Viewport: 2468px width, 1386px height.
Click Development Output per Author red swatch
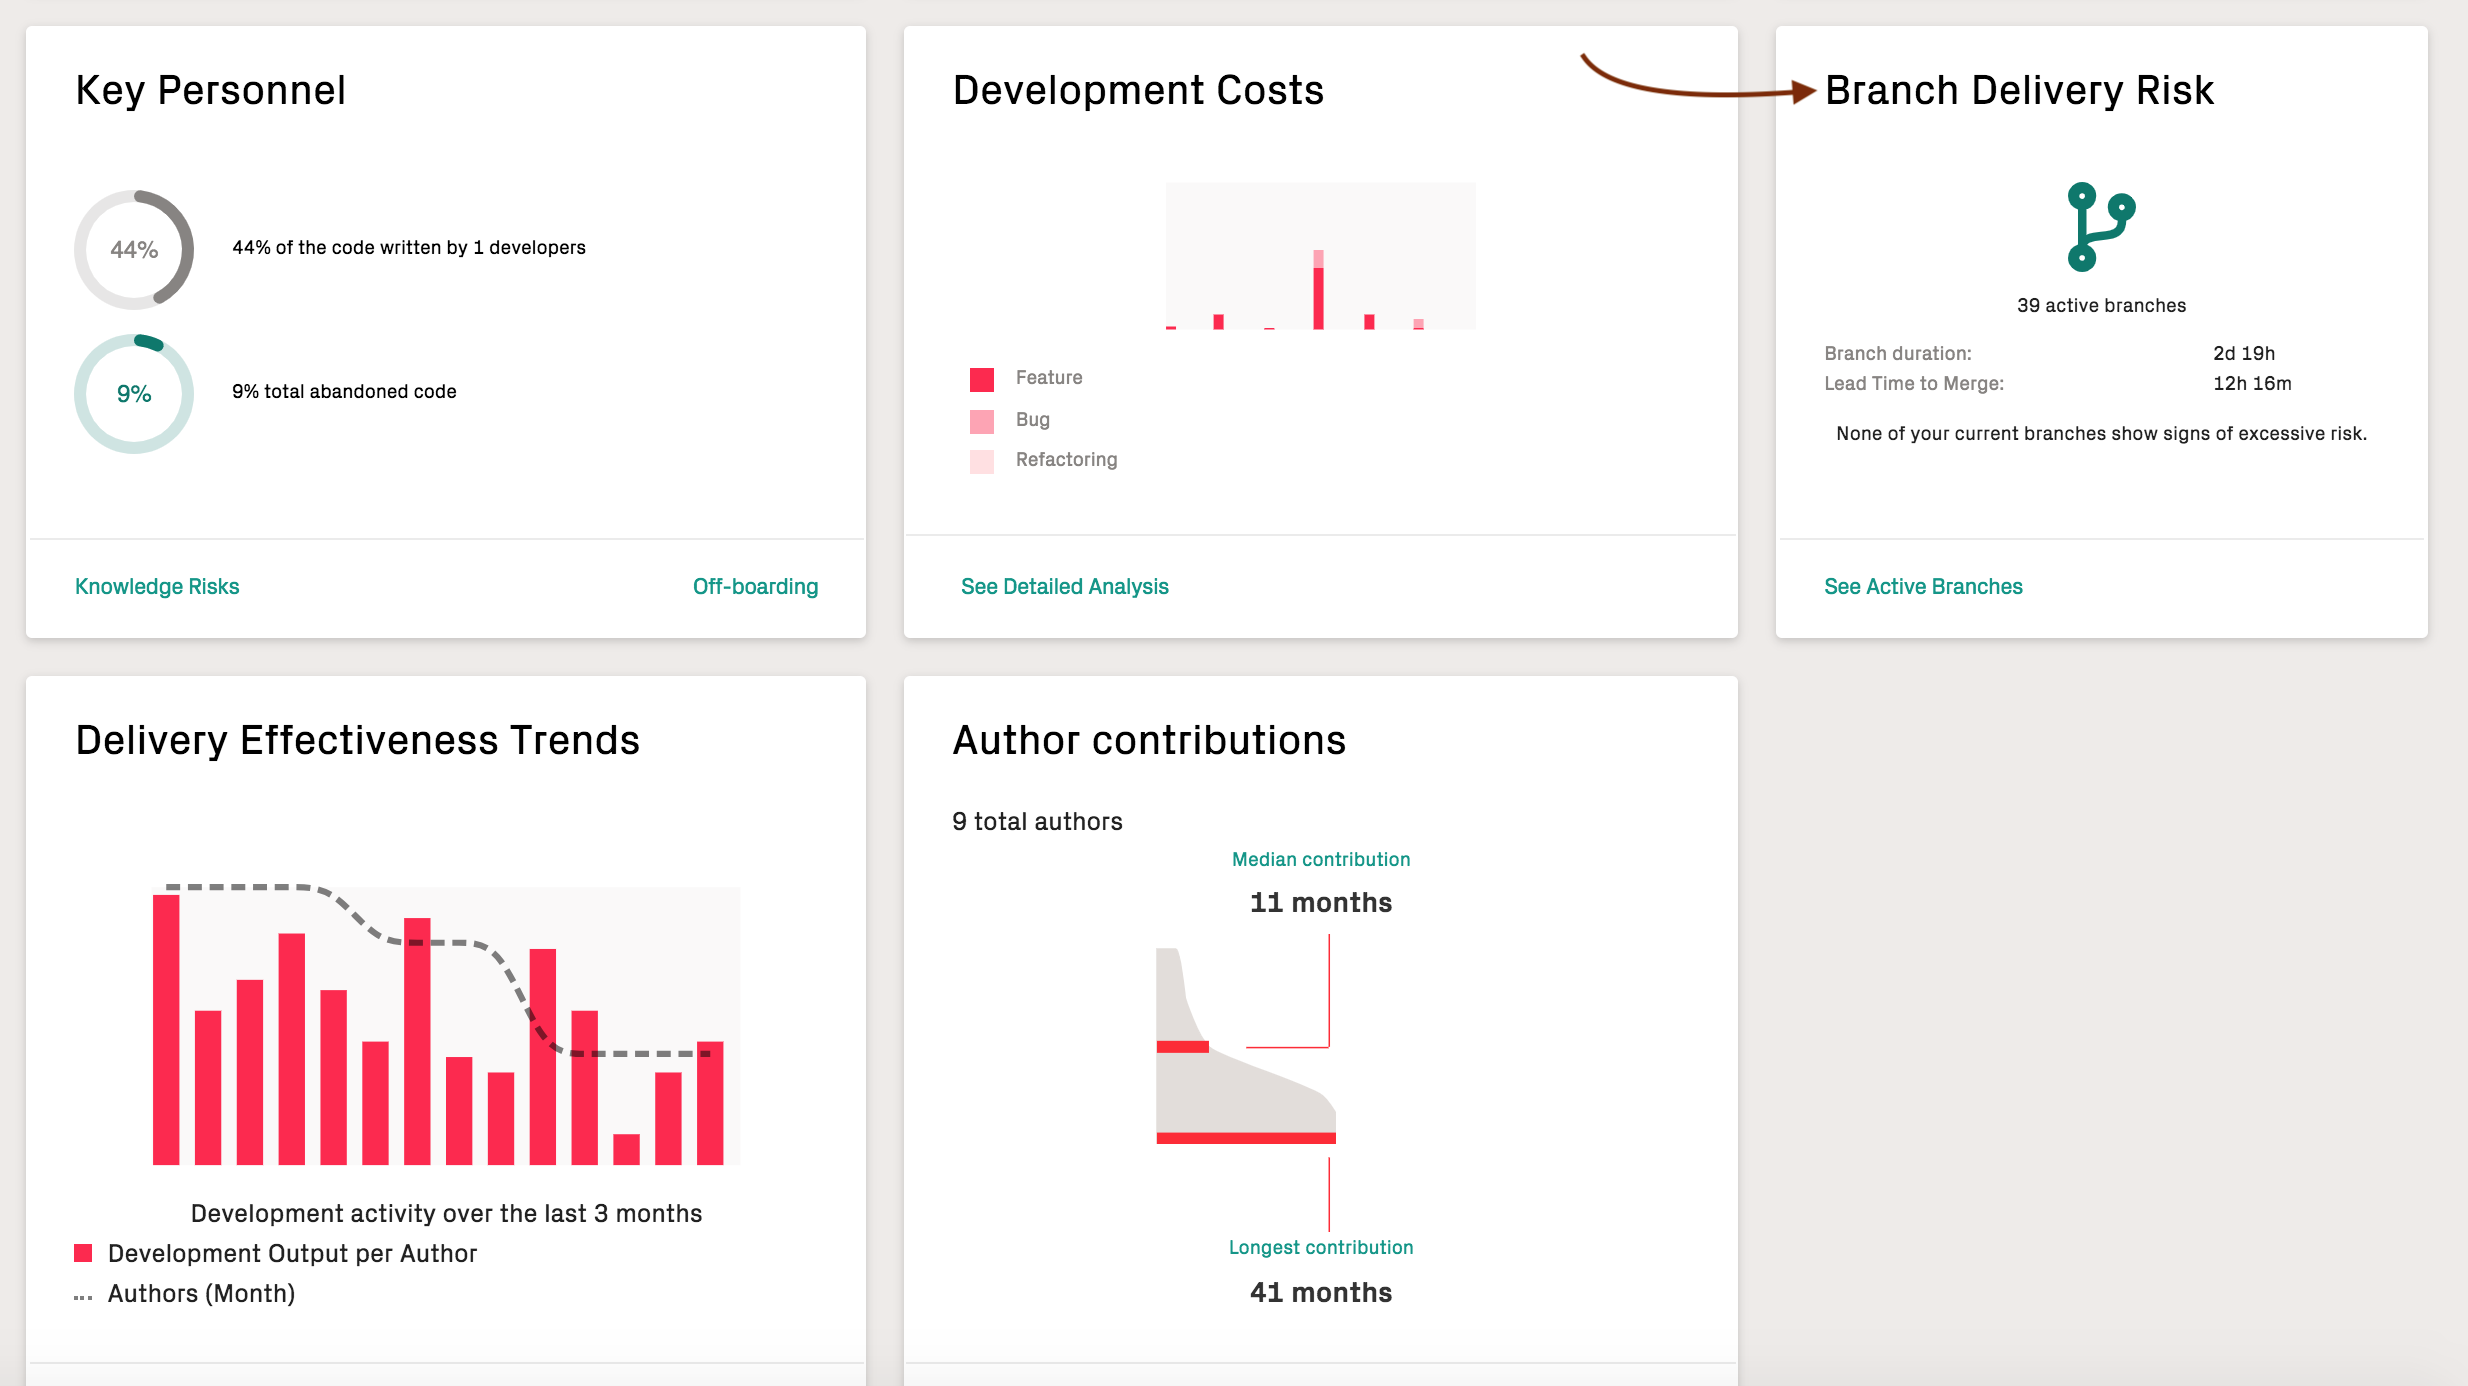point(83,1253)
